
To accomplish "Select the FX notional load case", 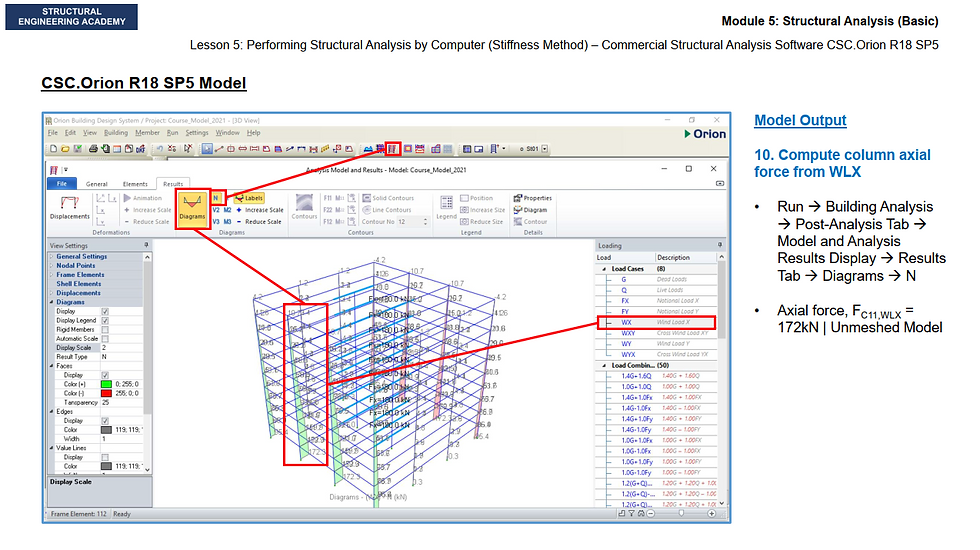I will [x=656, y=301].
